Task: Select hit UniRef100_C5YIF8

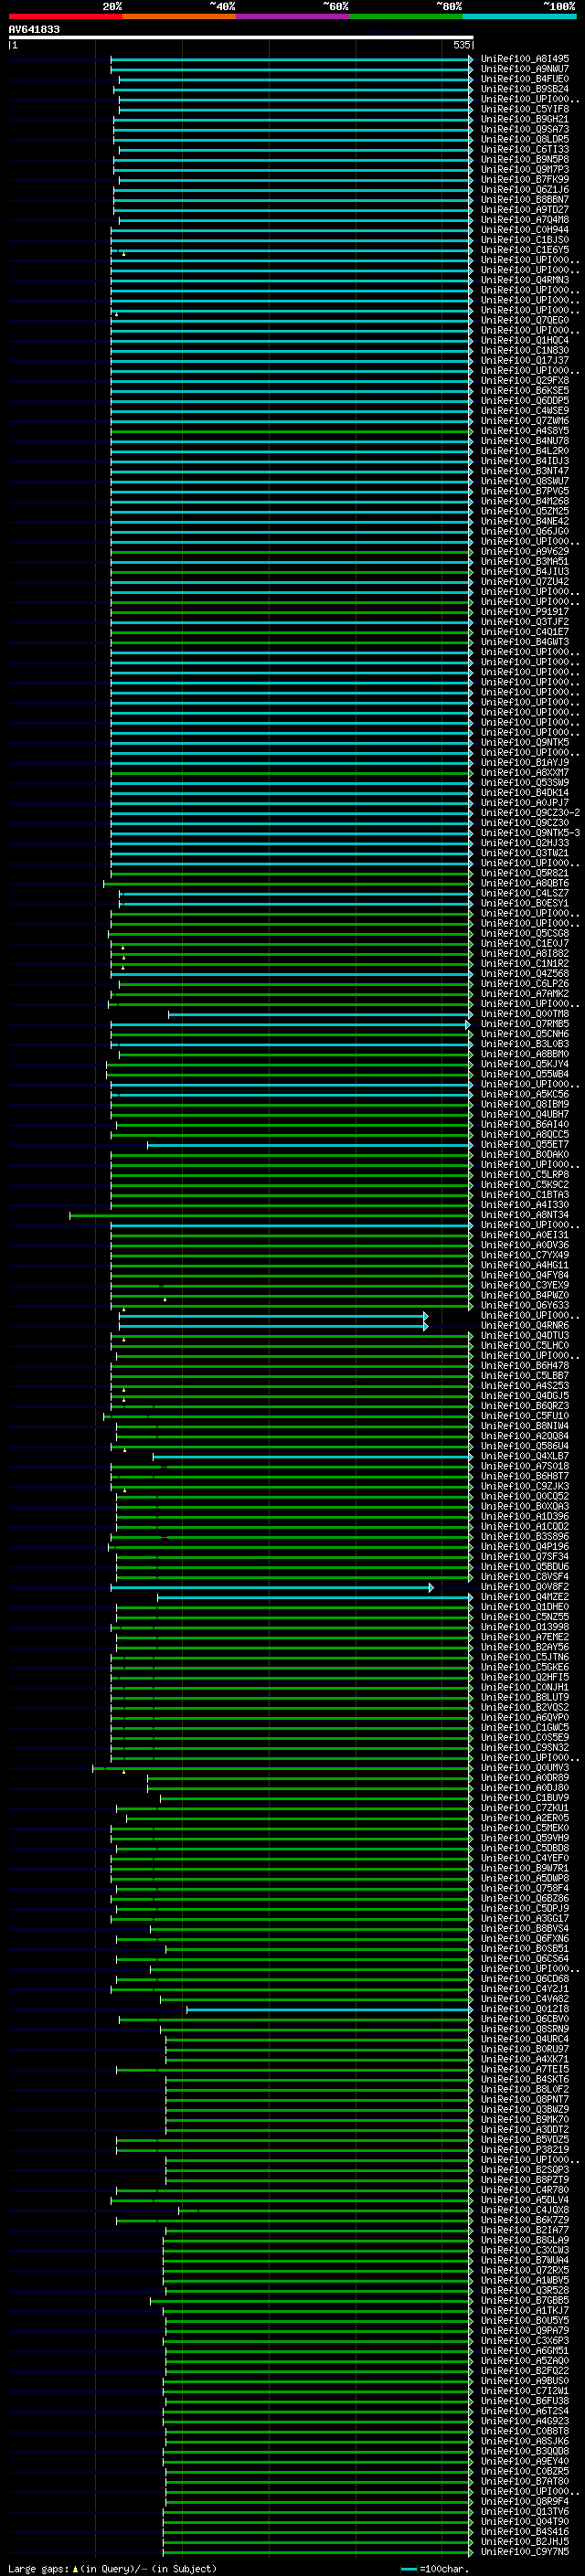Action: 524,109
